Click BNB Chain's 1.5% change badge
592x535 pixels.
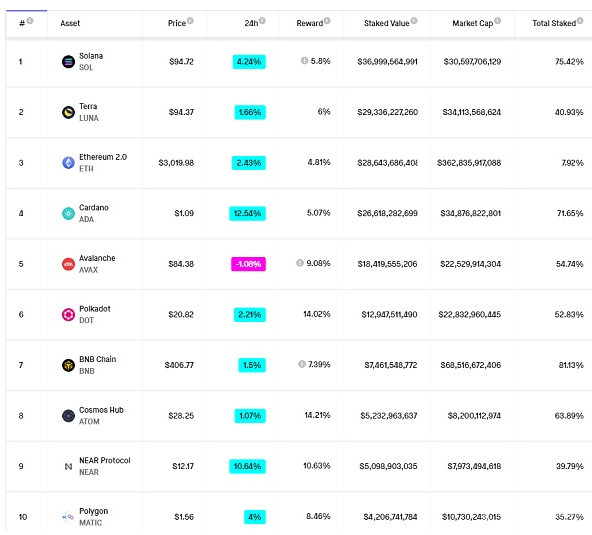252,365
